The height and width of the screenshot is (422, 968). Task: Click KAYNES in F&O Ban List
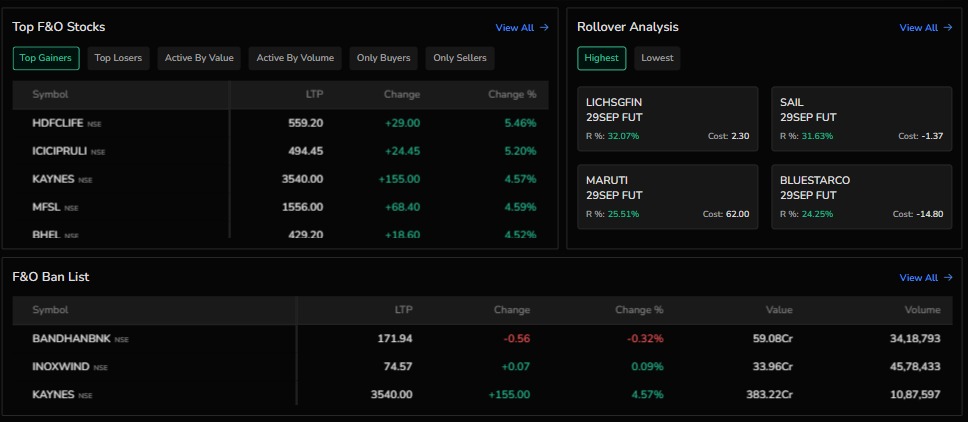[53, 394]
